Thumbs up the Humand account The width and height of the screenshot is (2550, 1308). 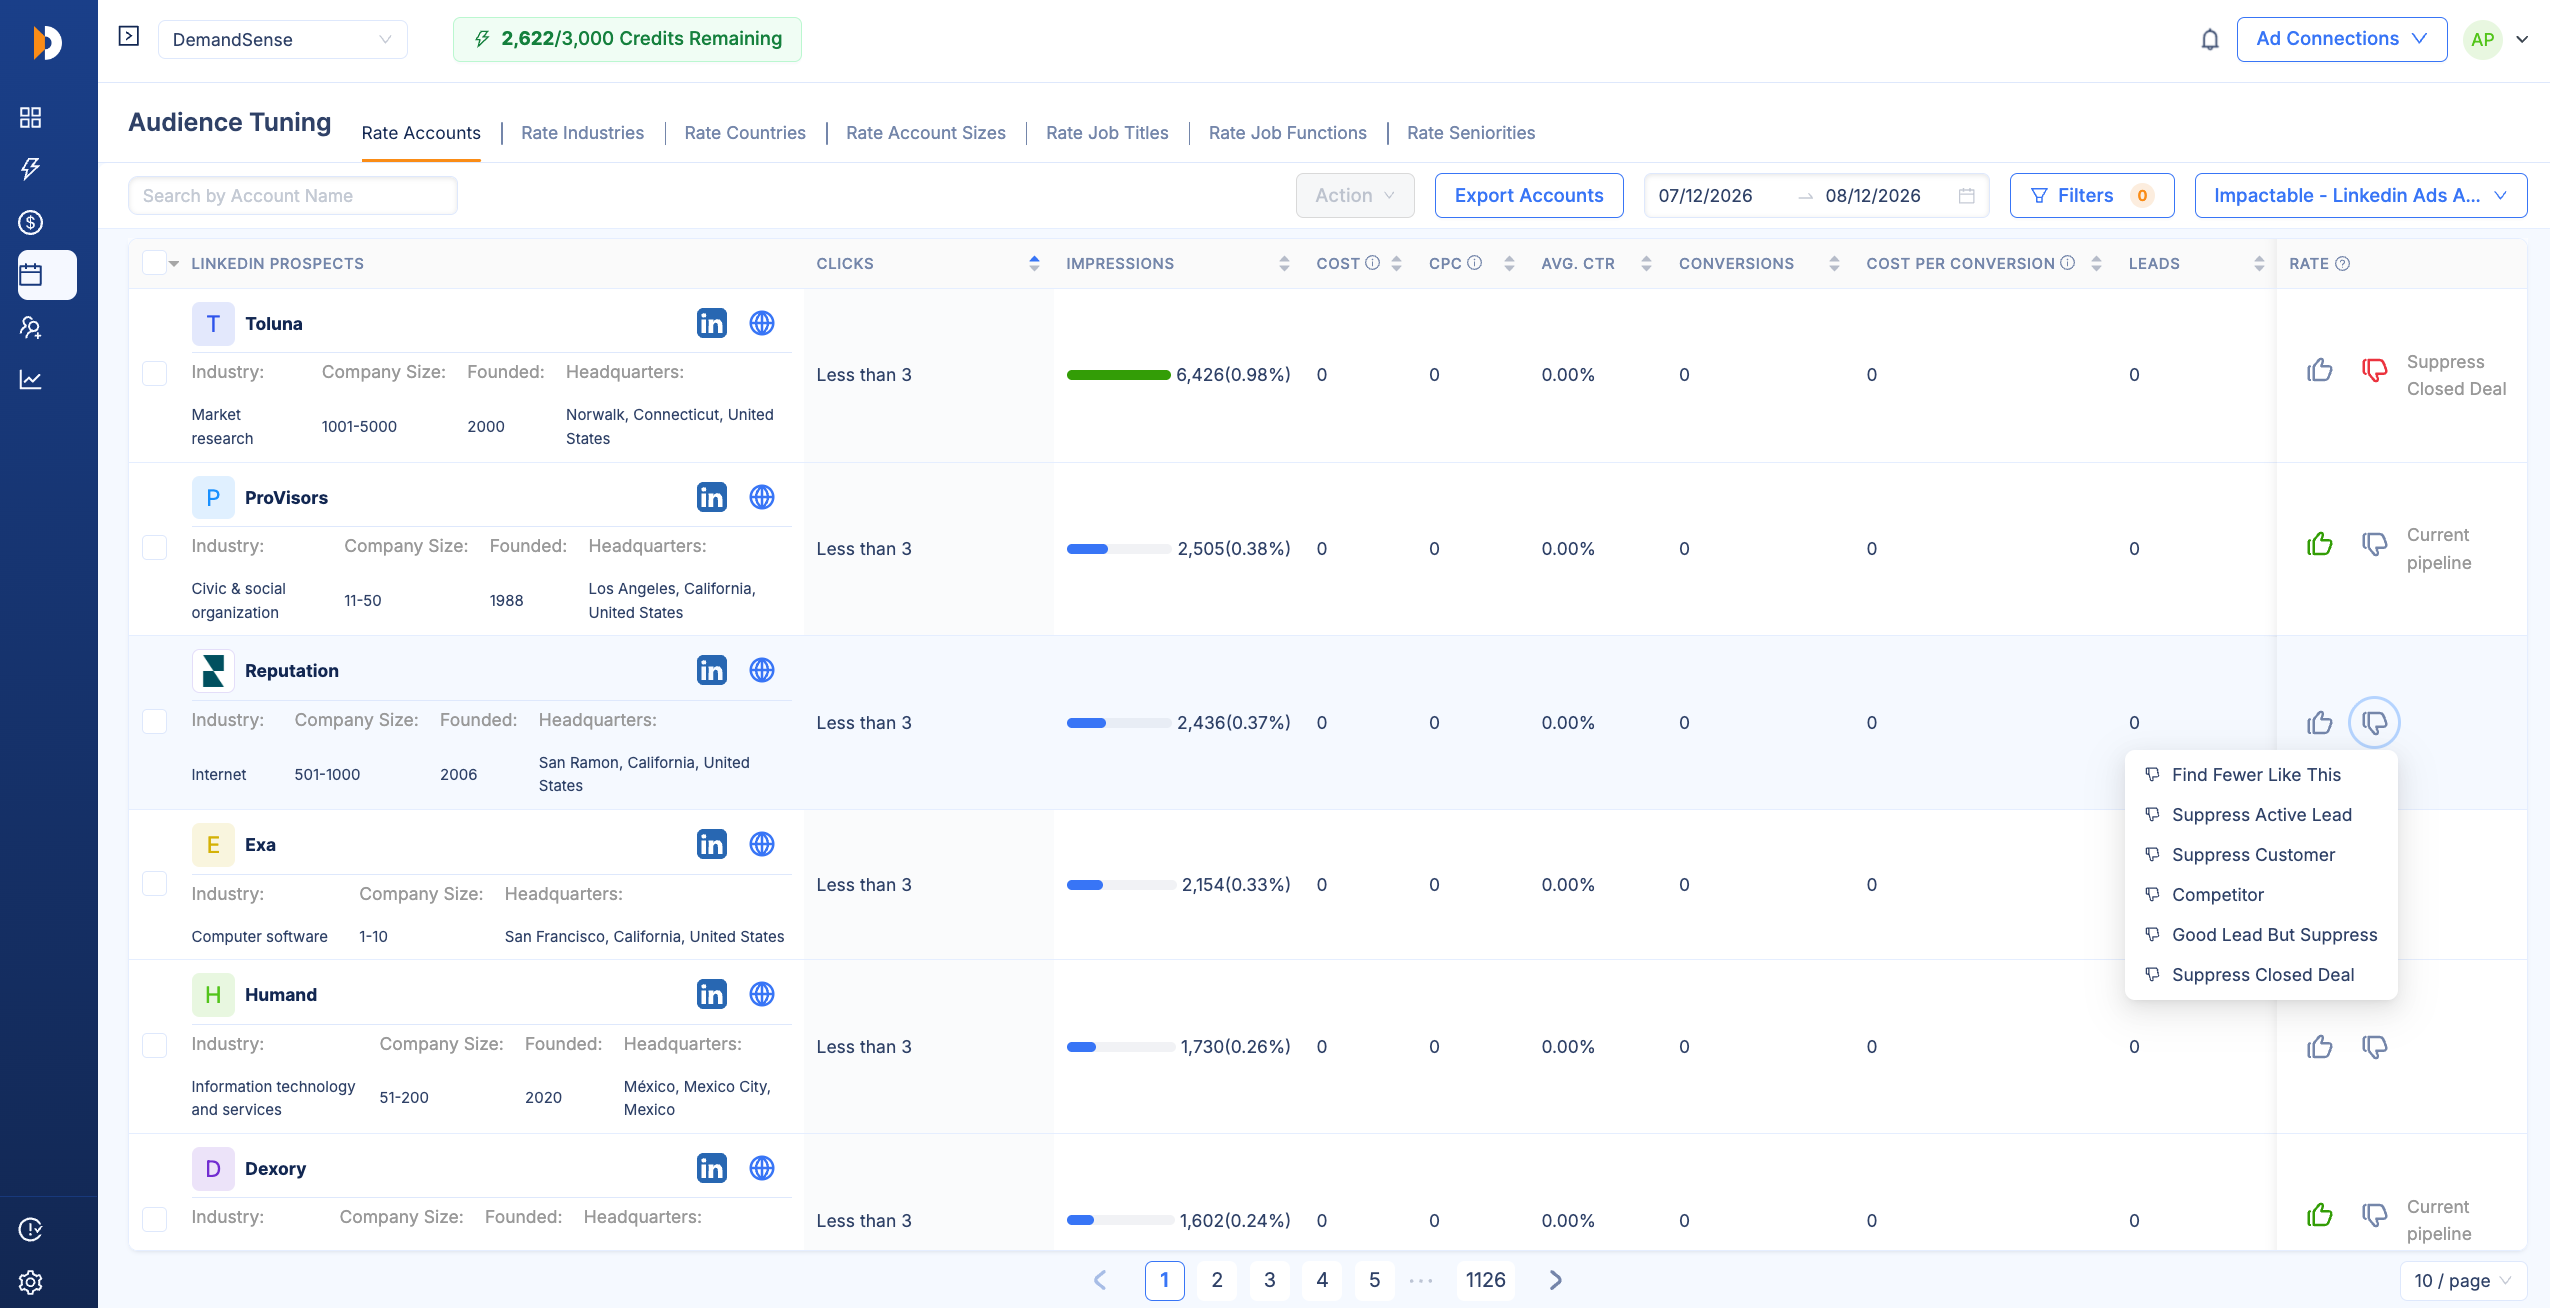click(2320, 1047)
